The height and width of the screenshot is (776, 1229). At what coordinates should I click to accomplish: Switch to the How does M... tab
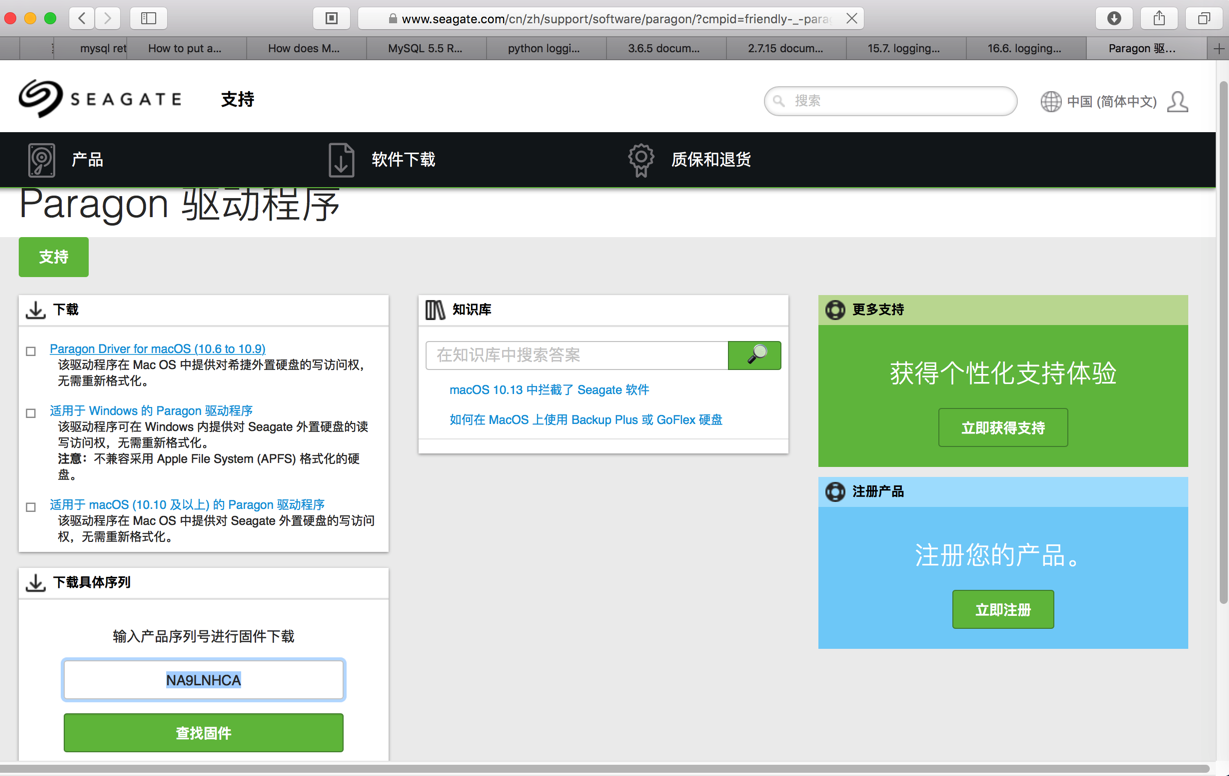pyautogui.click(x=304, y=48)
